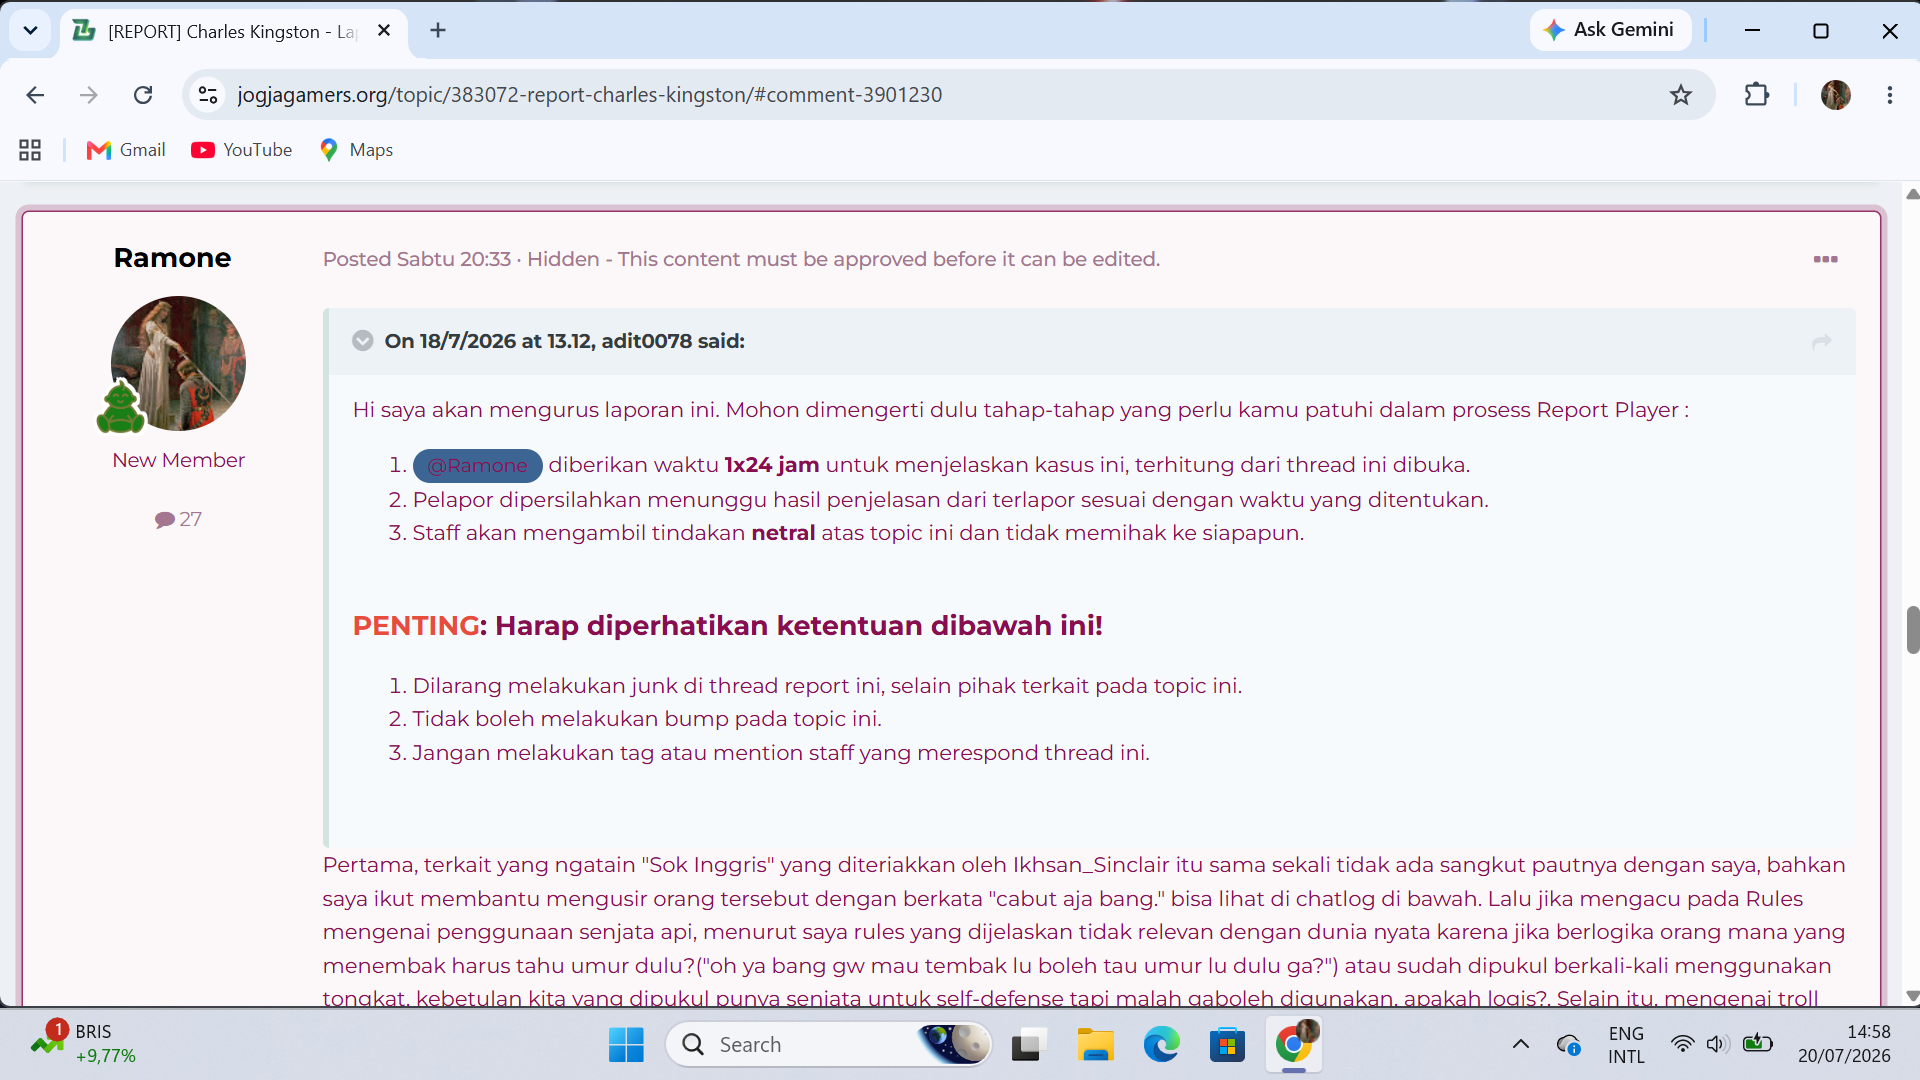Open the tab search dropdown arrow
Image resolution: width=1920 pixels, height=1080 pixels.
tap(30, 30)
